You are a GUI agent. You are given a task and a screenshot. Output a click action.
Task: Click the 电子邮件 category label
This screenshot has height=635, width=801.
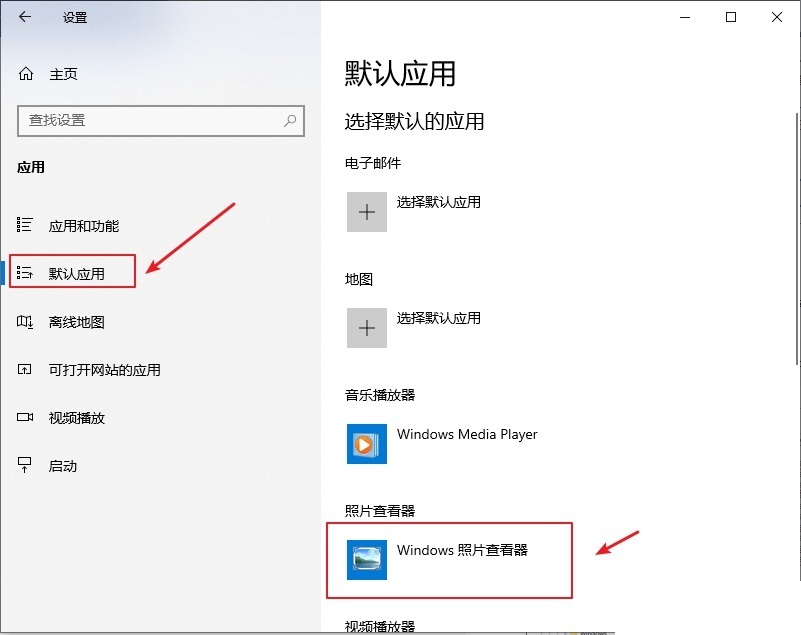pos(373,163)
